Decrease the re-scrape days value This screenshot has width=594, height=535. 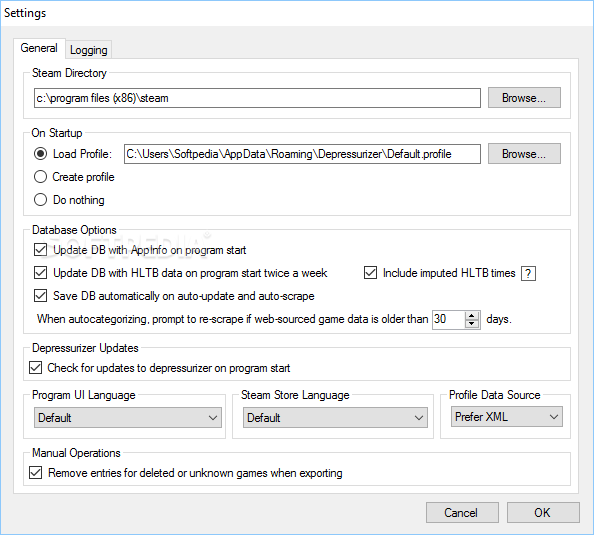point(472,324)
